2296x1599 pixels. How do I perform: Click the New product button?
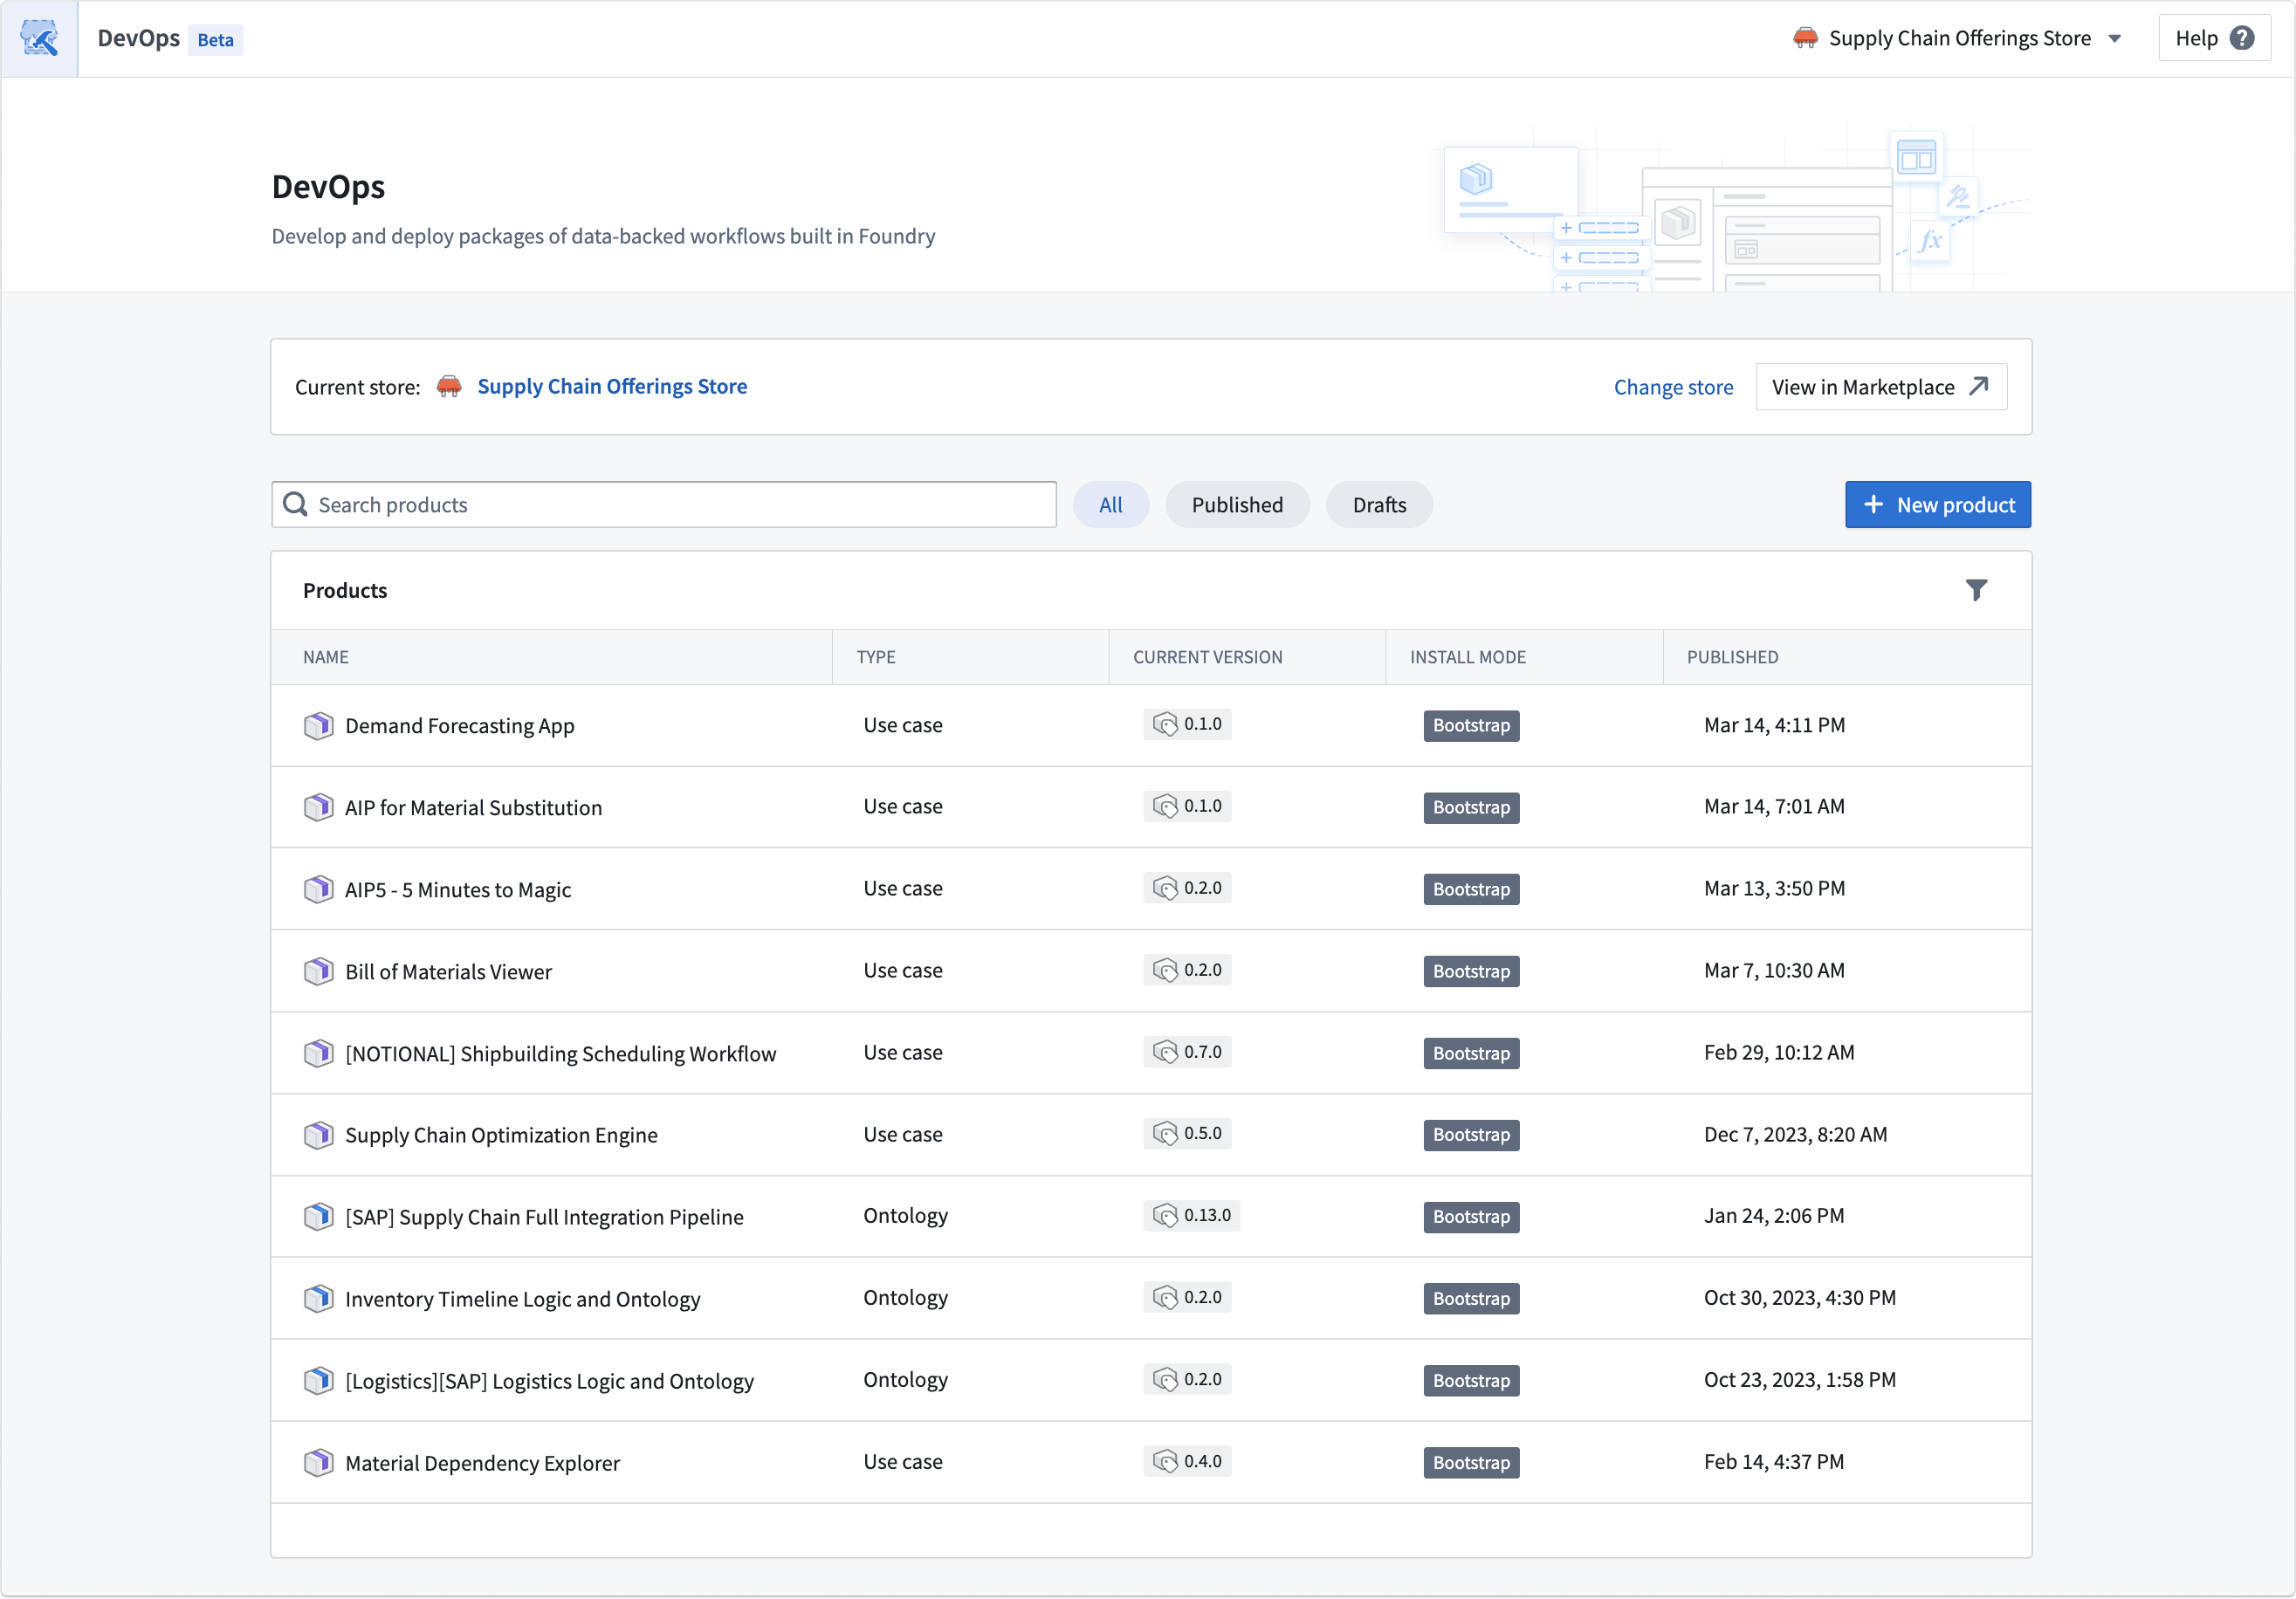[x=1937, y=505]
